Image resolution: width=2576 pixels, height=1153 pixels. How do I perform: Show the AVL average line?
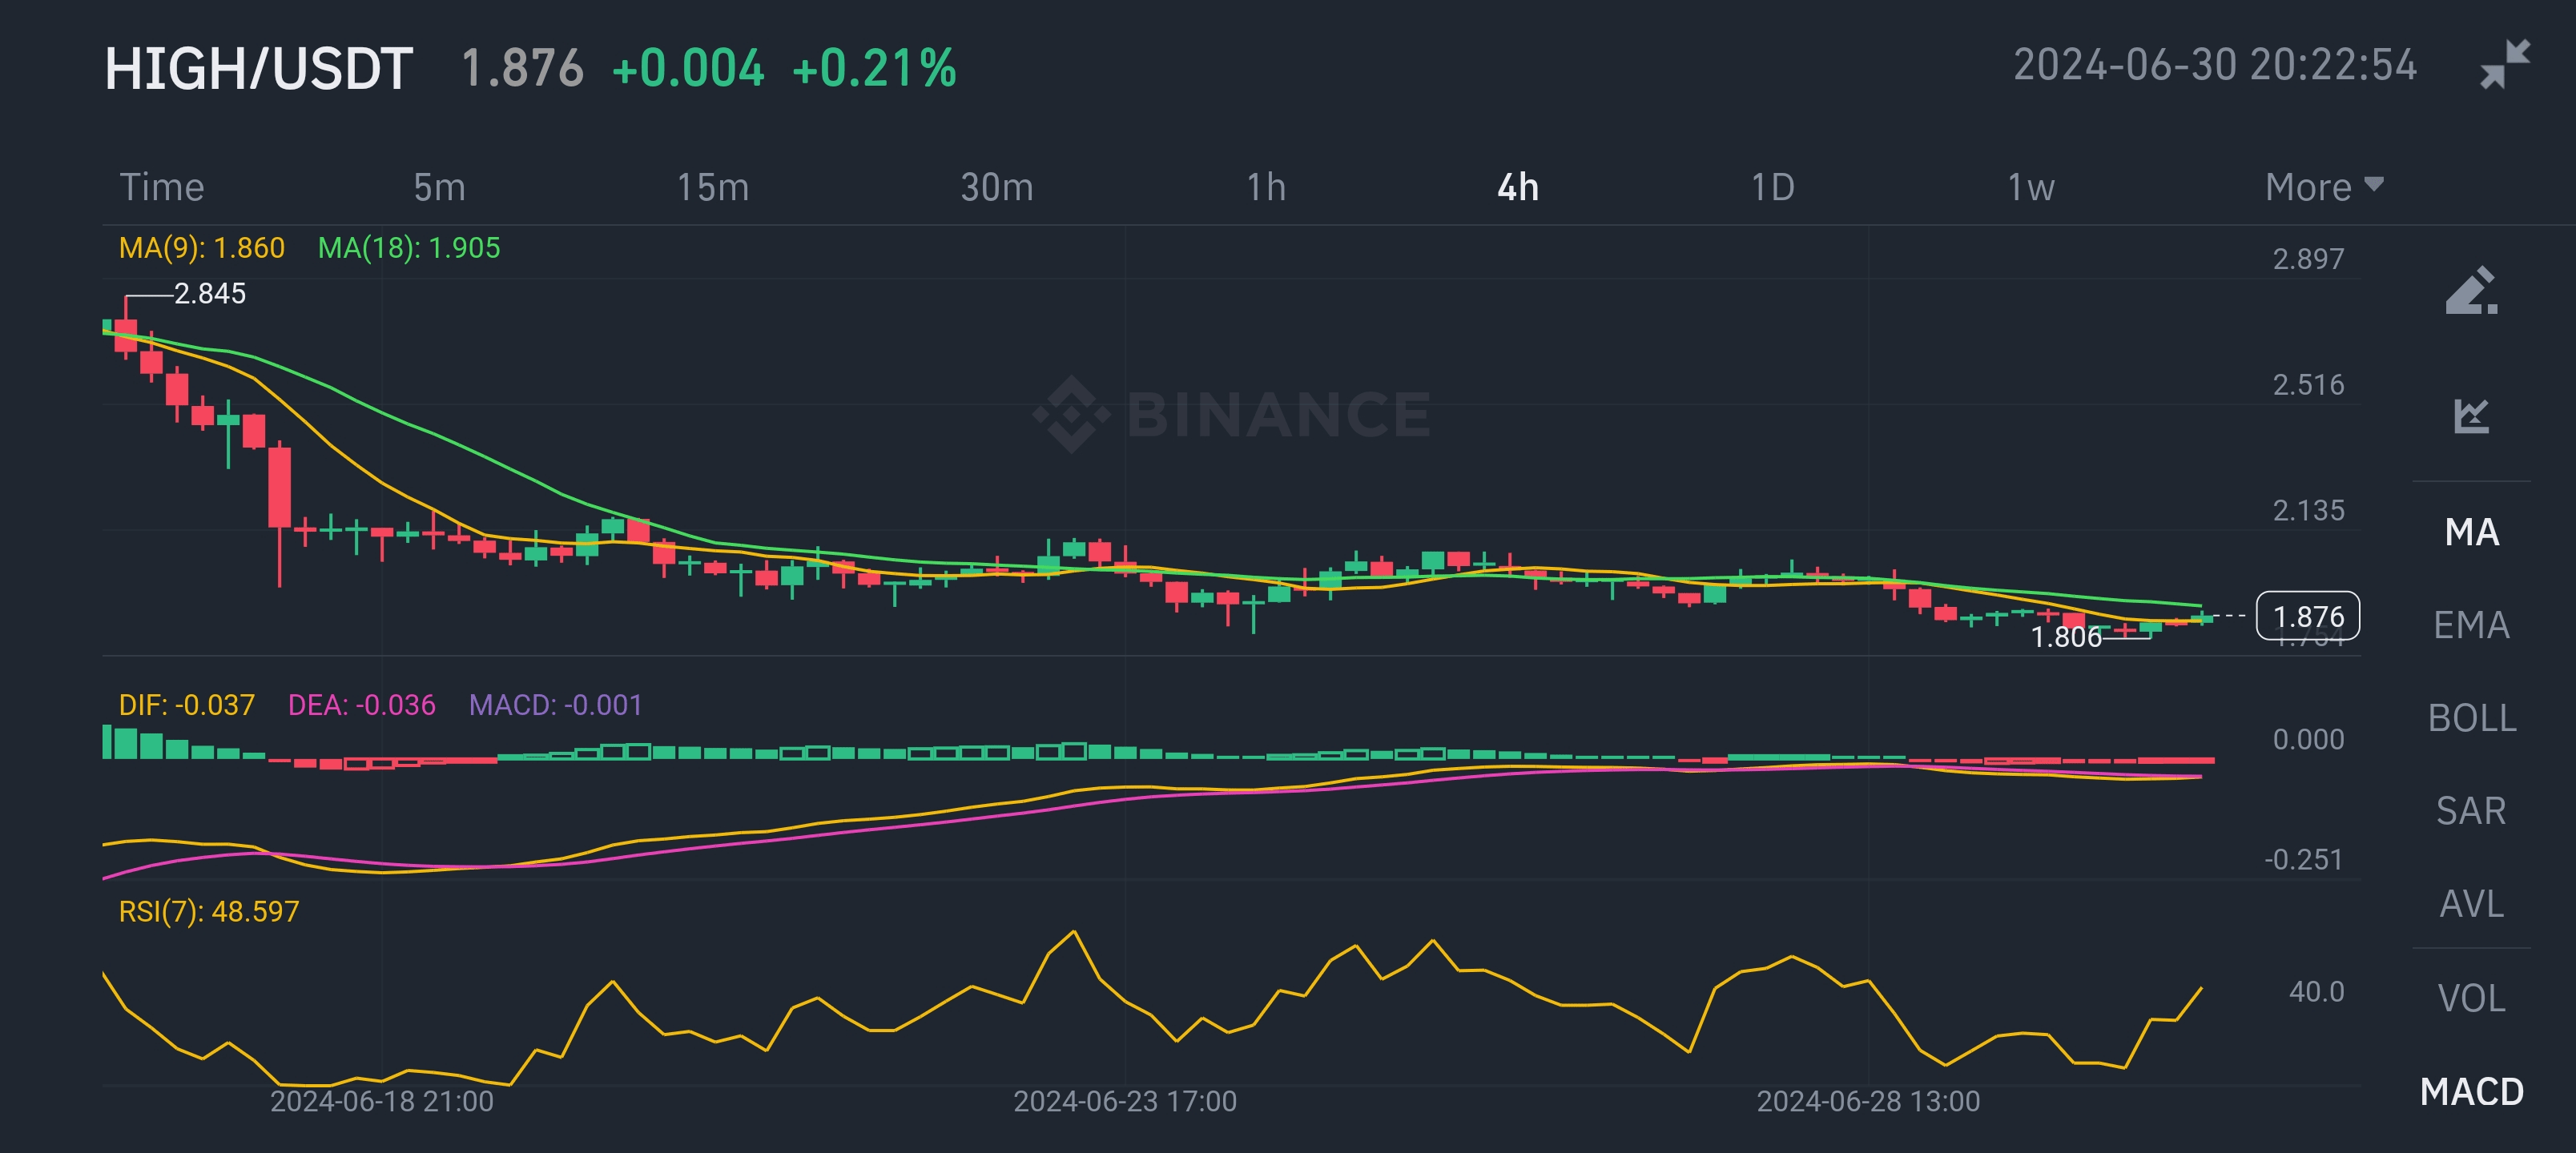[x=2471, y=904]
